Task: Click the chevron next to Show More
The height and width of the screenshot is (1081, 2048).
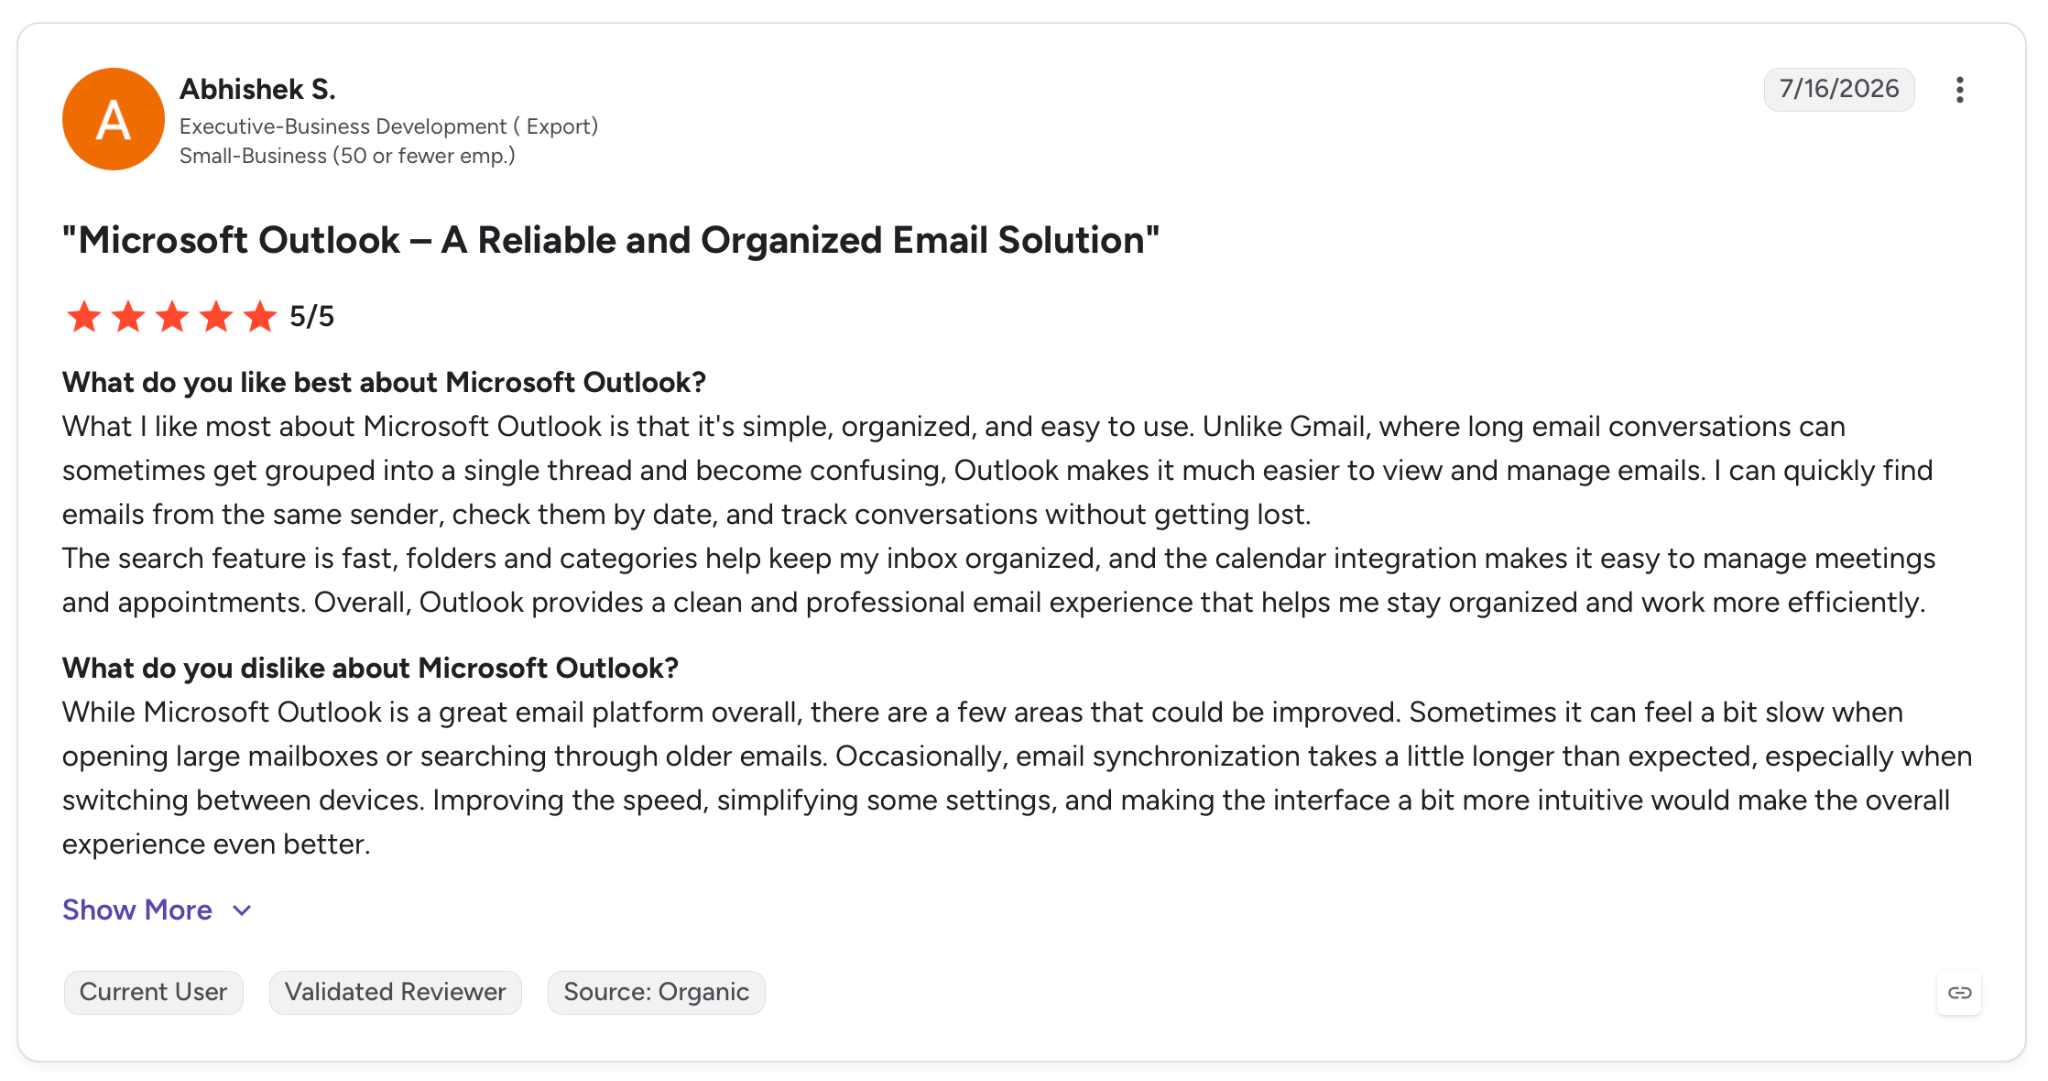Action: [242, 911]
